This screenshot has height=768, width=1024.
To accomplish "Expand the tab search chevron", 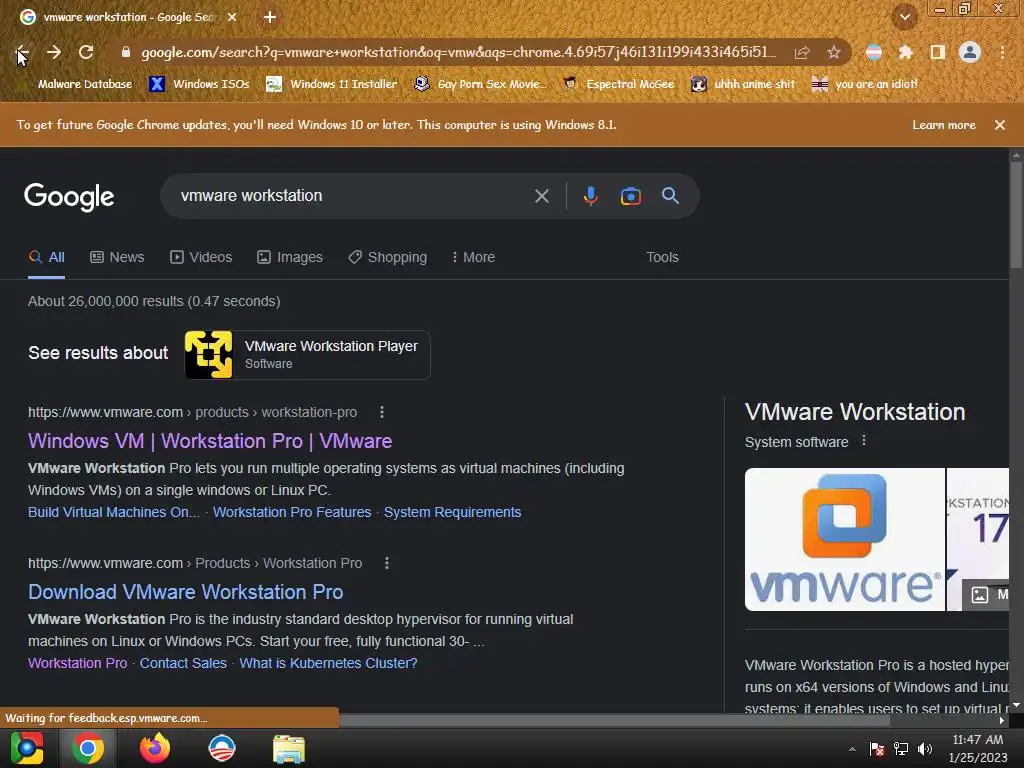I will 905,17.
